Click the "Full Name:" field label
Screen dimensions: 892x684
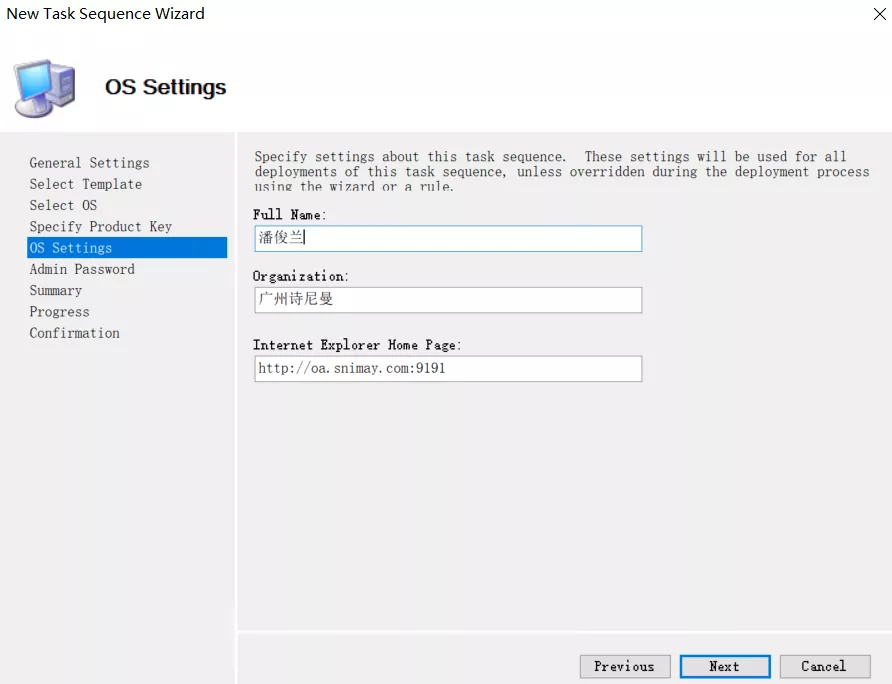(x=289, y=214)
